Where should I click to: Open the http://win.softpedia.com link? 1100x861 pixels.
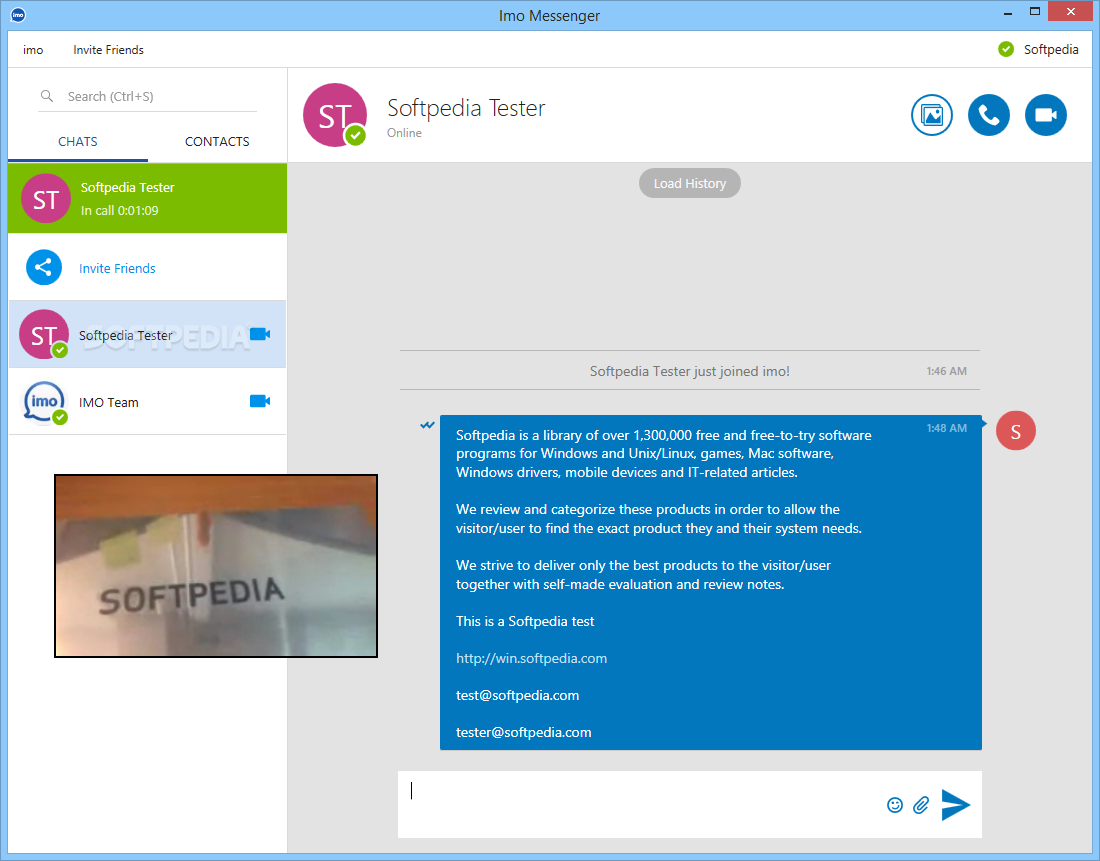[x=531, y=658]
